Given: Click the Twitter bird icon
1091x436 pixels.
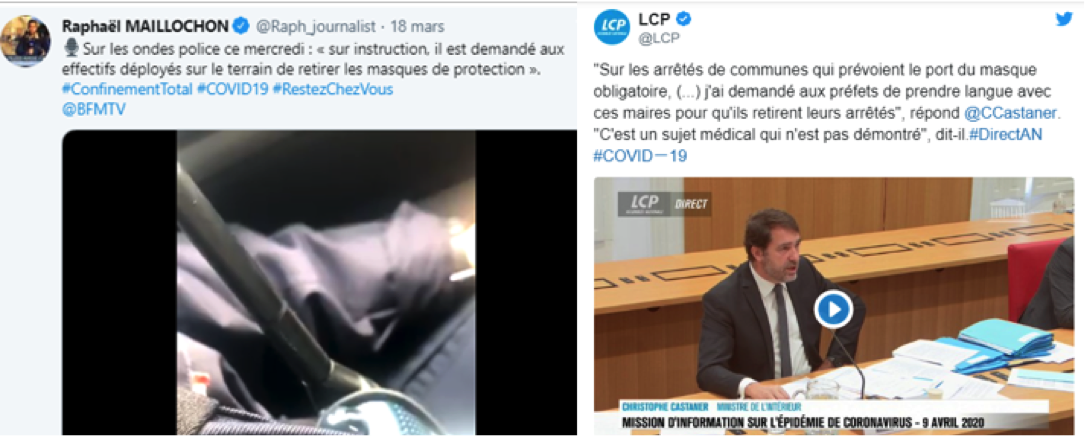Looking at the screenshot, I should 1064,19.
